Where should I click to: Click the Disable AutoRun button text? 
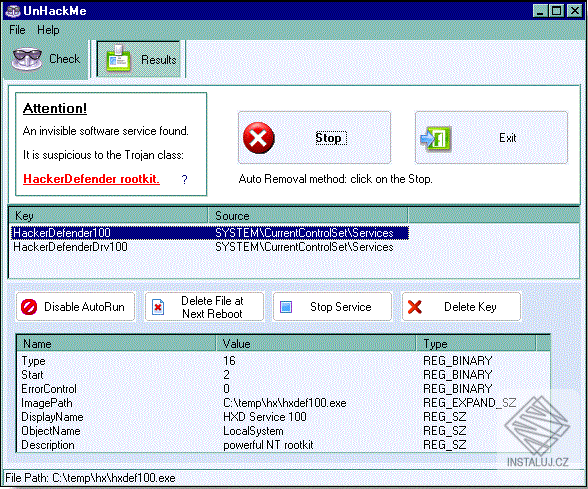pos(84,307)
